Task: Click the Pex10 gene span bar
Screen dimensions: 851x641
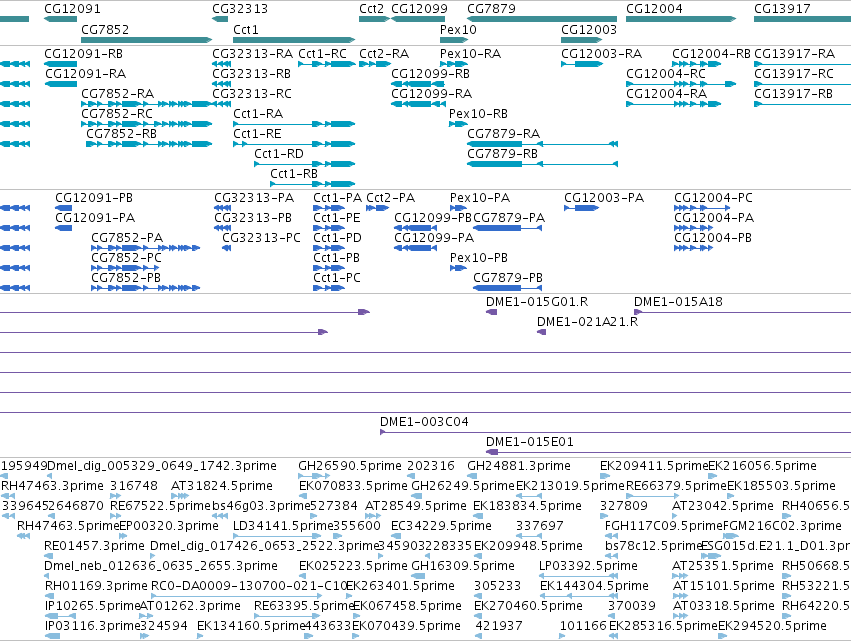Action: (x=454, y=40)
